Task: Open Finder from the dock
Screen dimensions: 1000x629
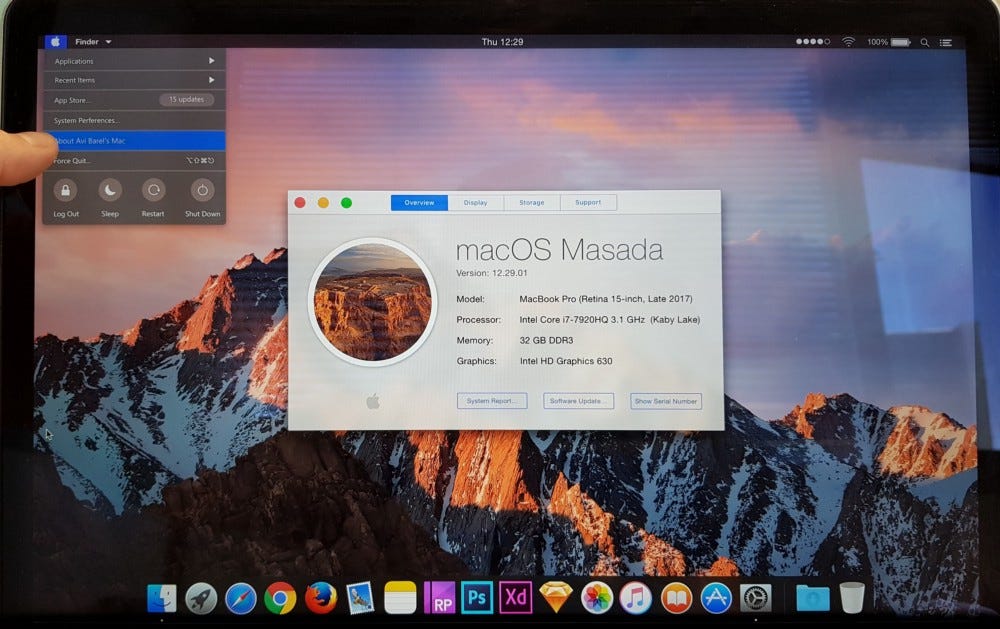Action: (162, 598)
